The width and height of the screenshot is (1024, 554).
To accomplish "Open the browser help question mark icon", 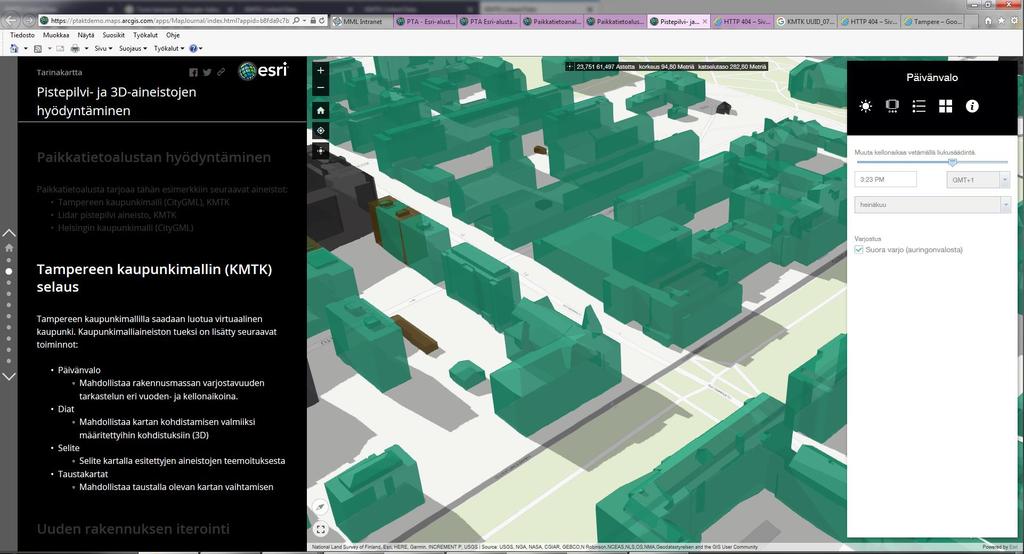I will [193, 48].
